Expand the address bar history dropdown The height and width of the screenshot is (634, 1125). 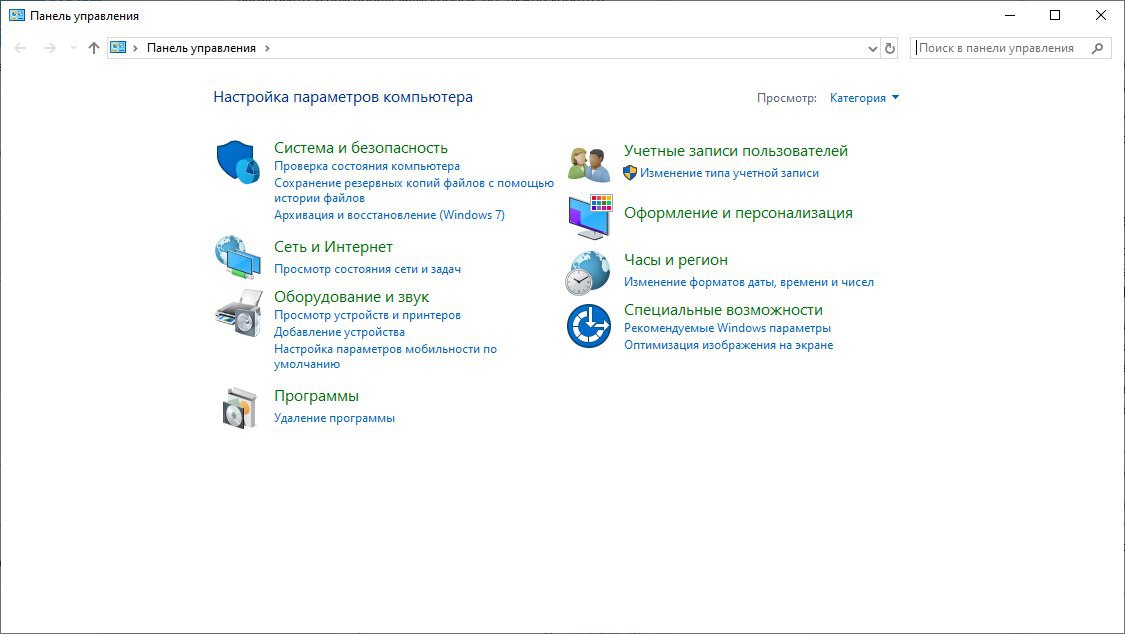pyautogui.click(x=872, y=49)
